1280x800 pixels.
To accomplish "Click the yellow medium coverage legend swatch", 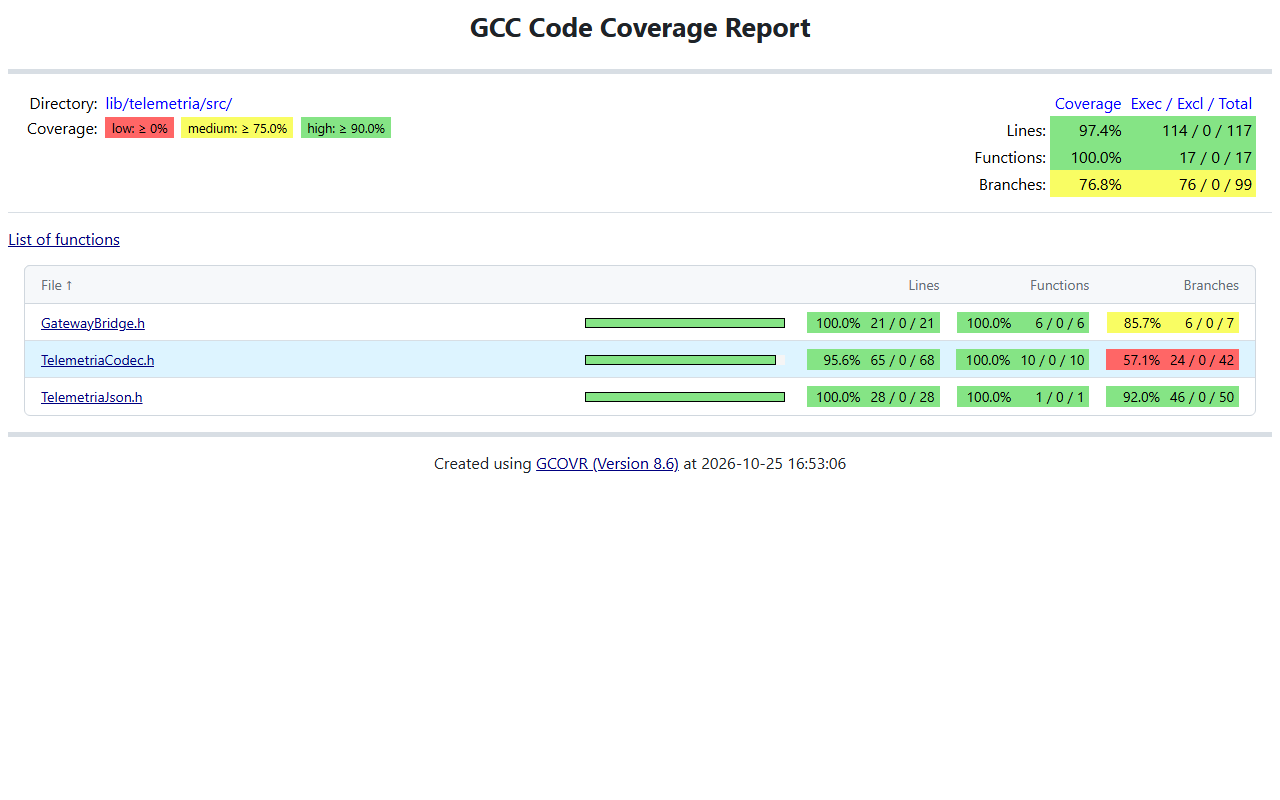I will point(237,128).
